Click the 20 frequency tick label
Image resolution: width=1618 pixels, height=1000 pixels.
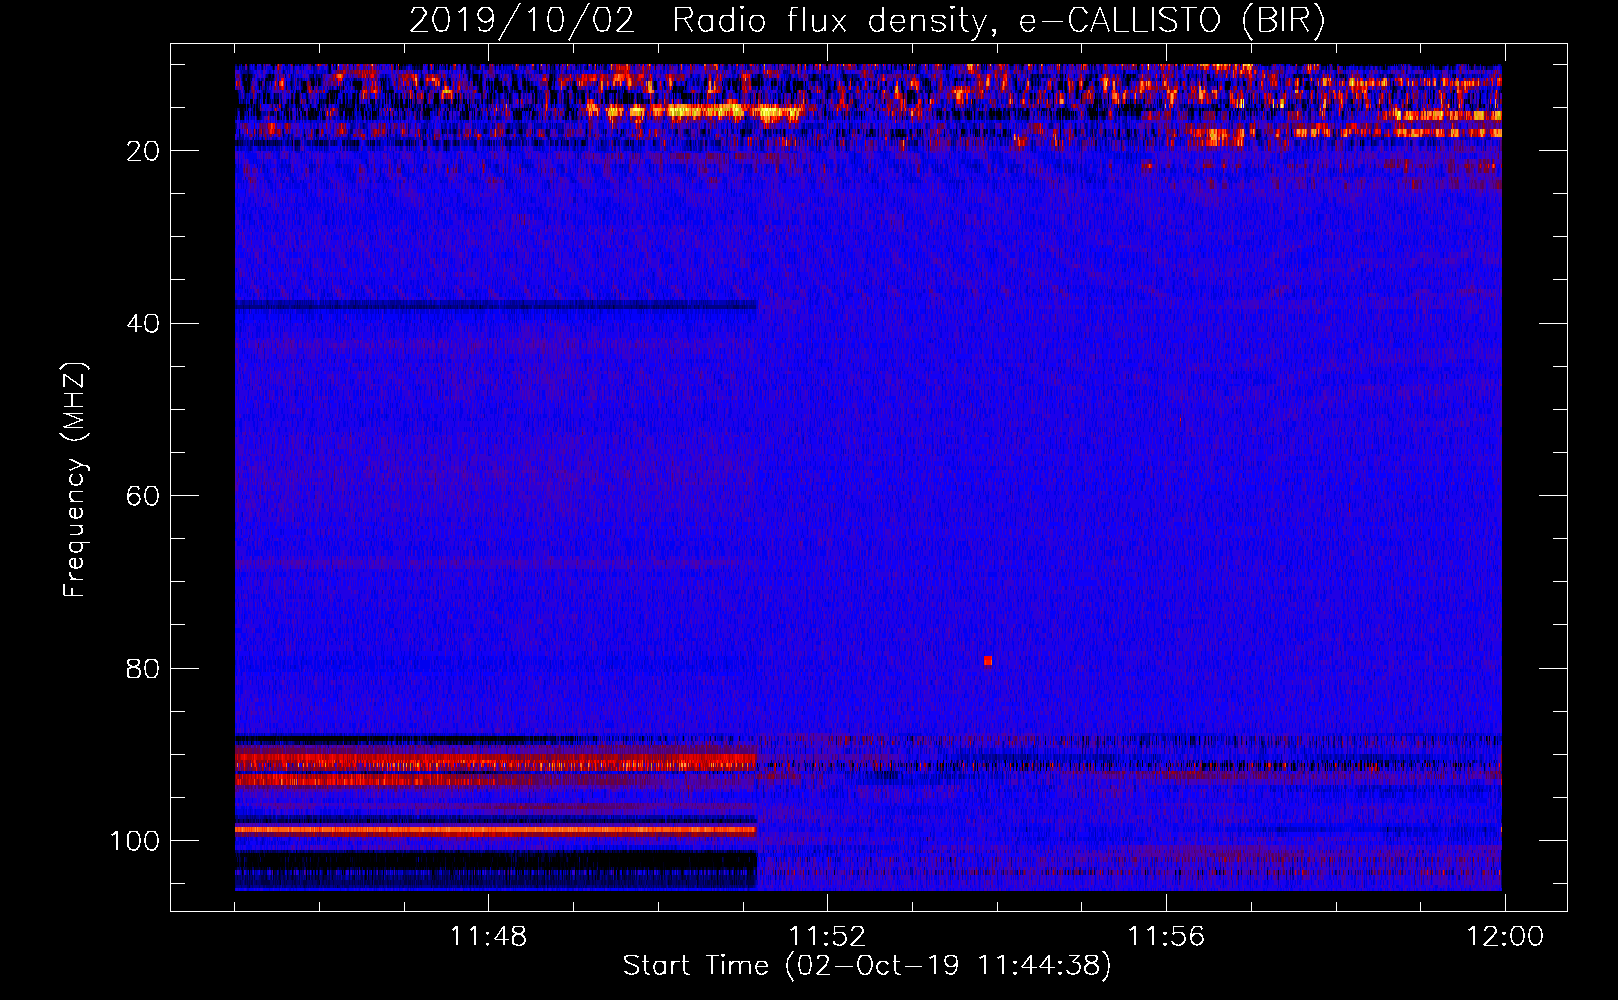point(143,151)
